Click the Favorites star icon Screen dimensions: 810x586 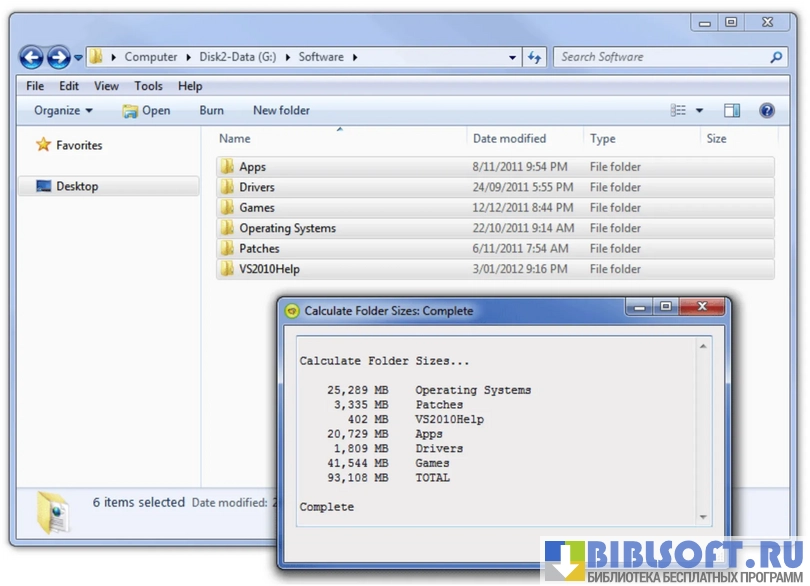coord(43,145)
